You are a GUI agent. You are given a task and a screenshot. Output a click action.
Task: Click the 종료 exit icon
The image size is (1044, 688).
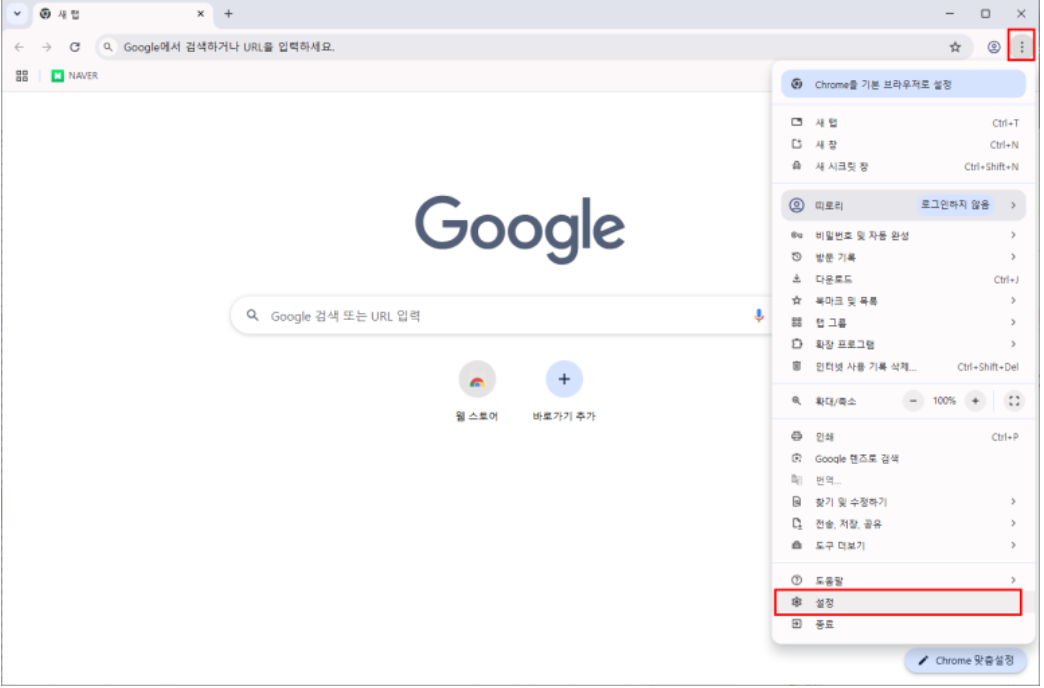pyautogui.click(x=796, y=624)
